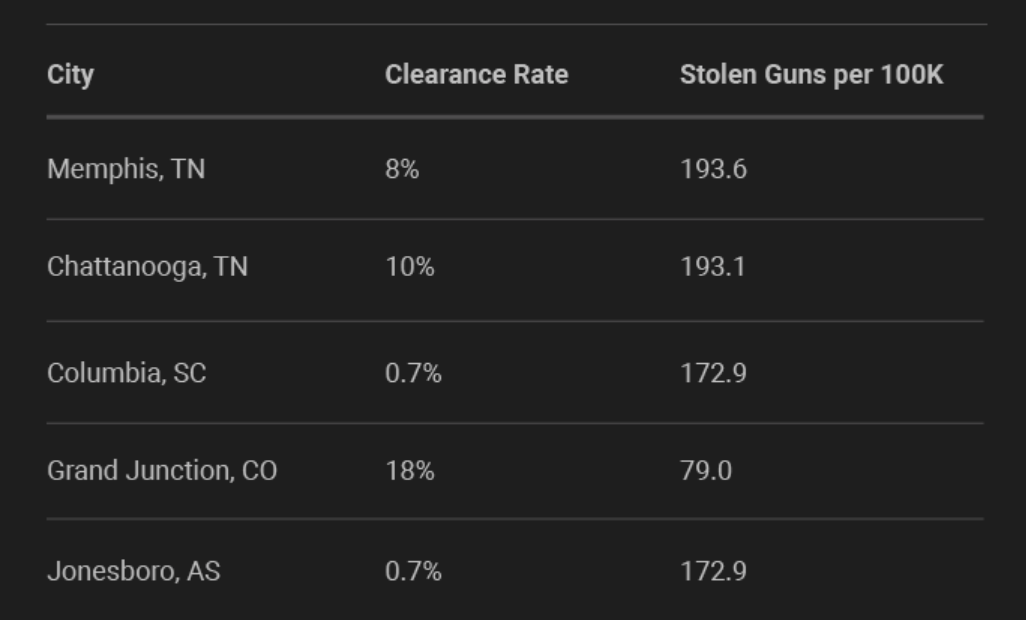Click the thin border line above the header
Image resolution: width=1026 pixels, height=620 pixels.
pyautogui.click(x=515, y=24)
